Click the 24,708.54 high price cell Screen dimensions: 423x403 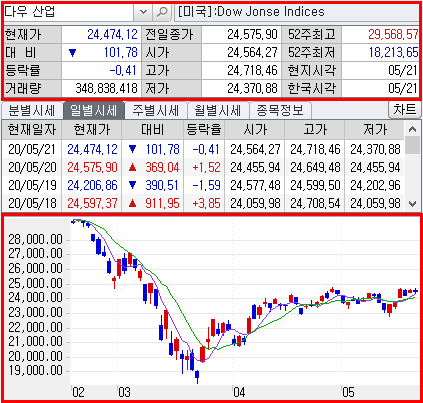(x=315, y=203)
